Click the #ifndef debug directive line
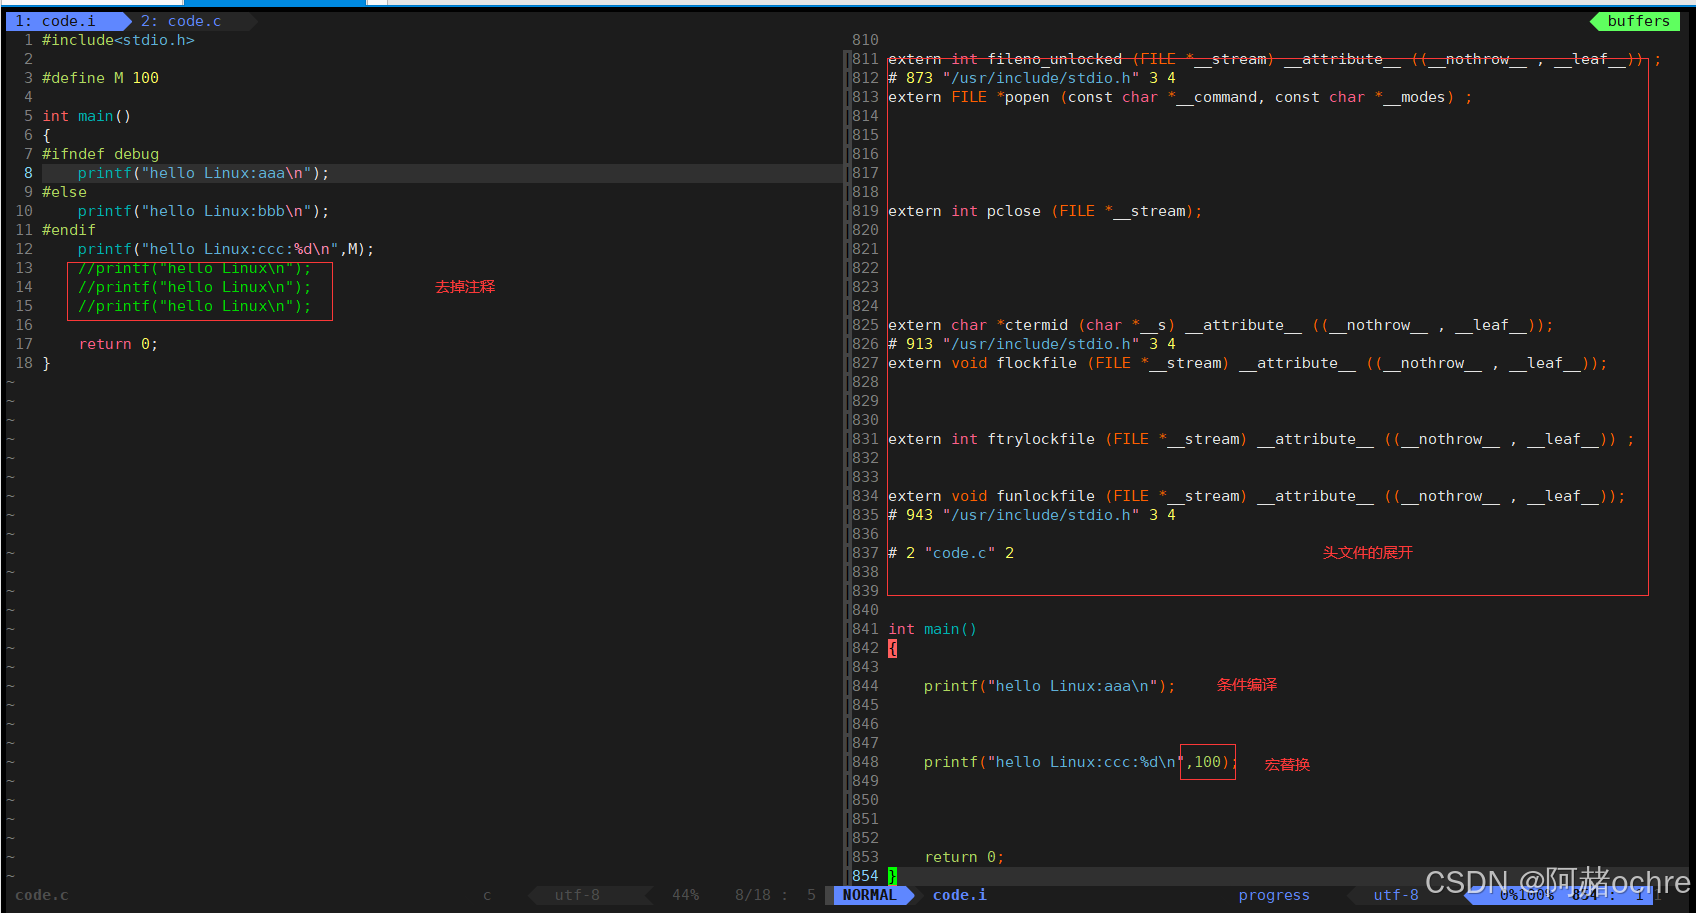 pyautogui.click(x=100, y=154)
